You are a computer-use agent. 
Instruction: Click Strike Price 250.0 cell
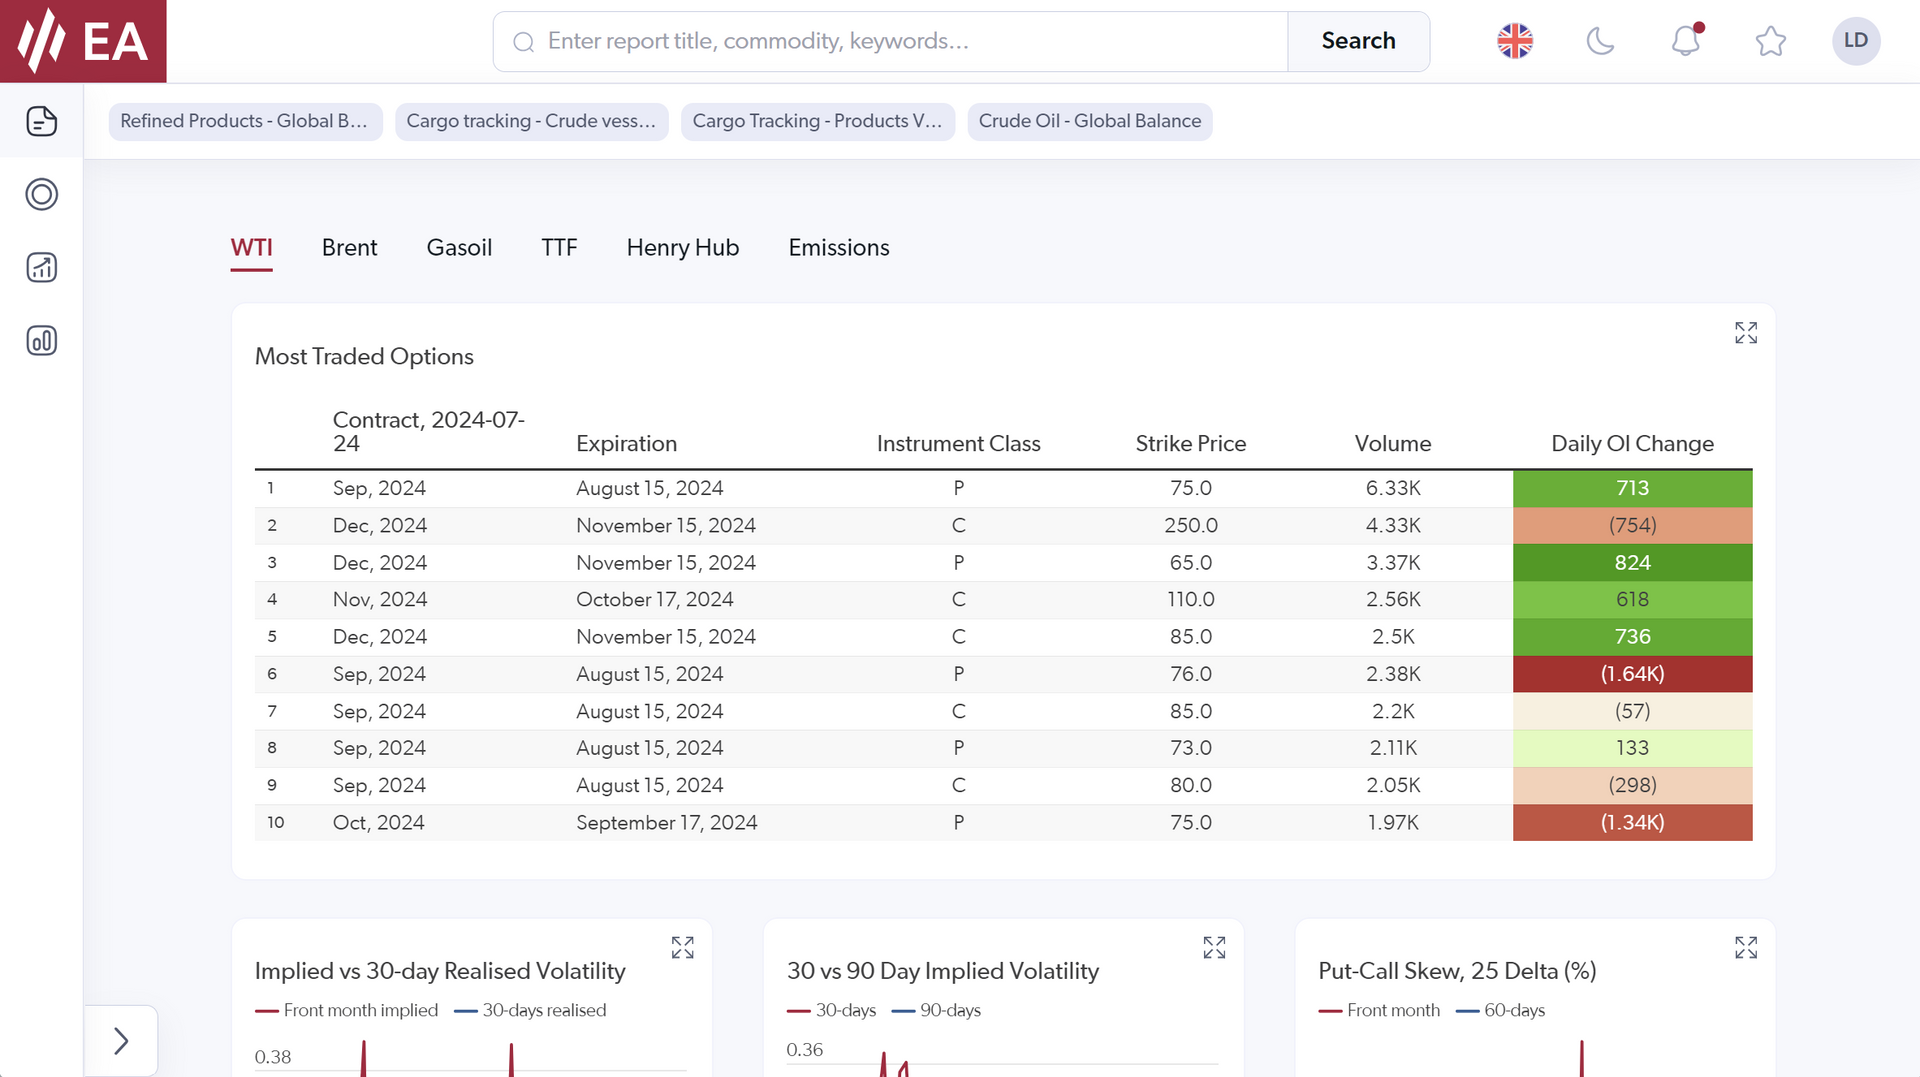coord(1190,525)
